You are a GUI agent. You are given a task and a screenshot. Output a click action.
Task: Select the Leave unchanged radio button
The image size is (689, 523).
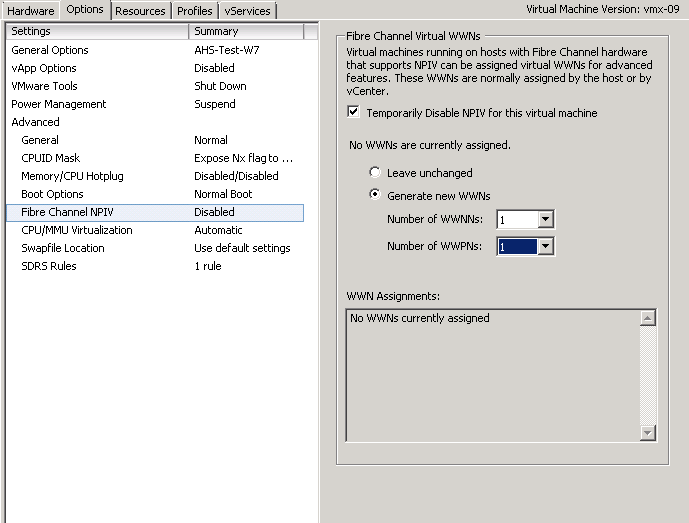click(x=375, y=172)
